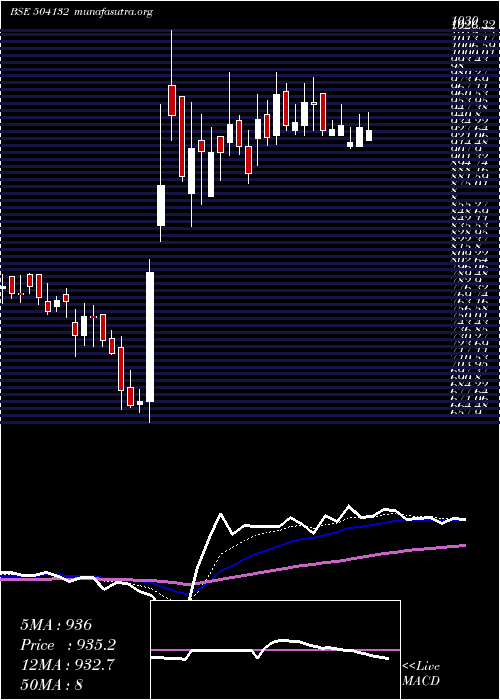The width and height of the screenshot is (500, 700).
Task: Click the magenta signal line in MACD panel
Action: click(x=275, y=650)
